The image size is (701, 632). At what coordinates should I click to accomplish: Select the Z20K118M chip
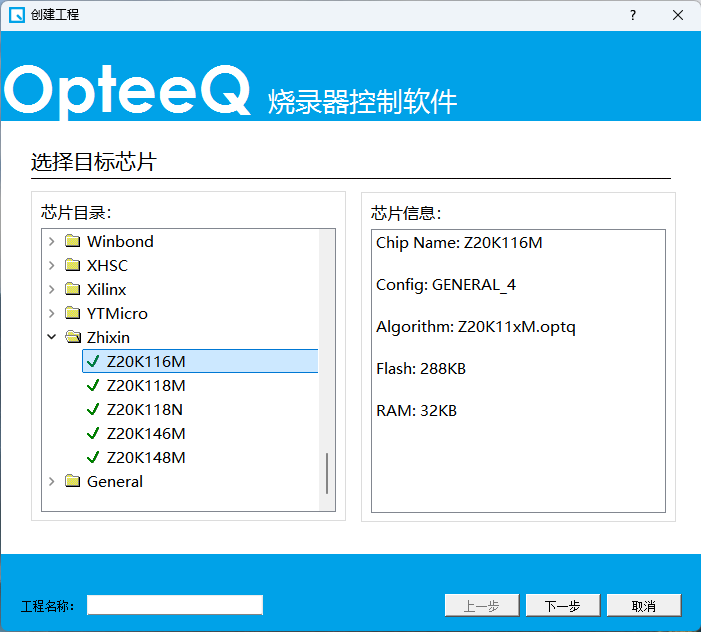click(146, 385)
